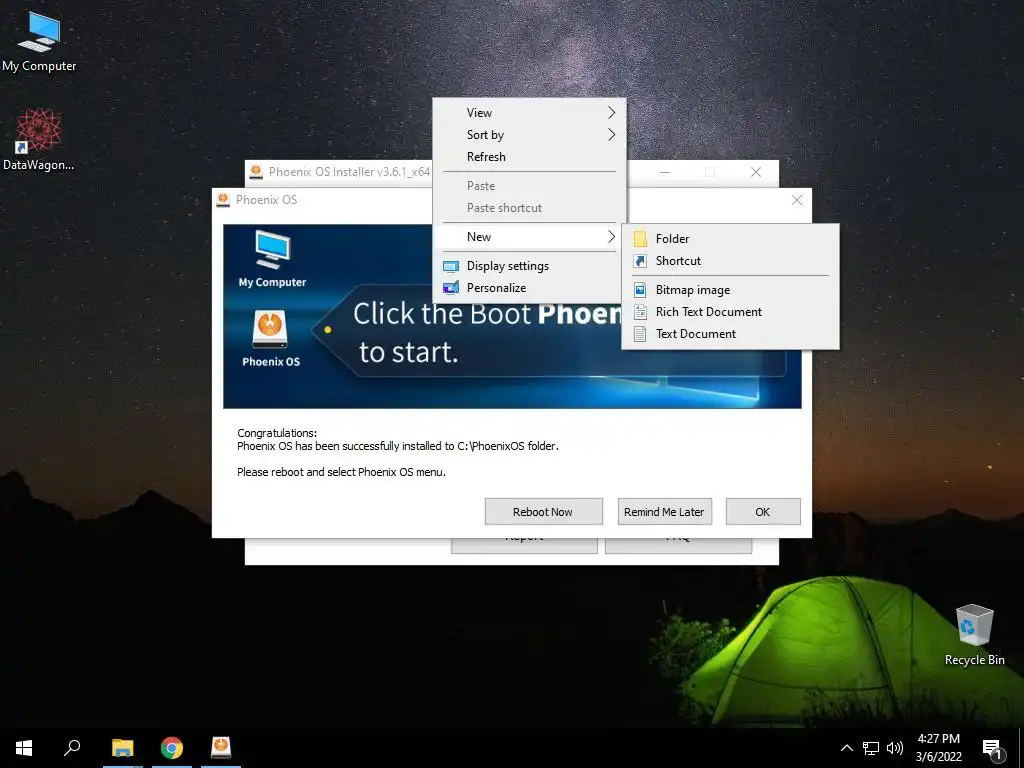Click the Bitmap image icon in the New submenu
The width and height of the screenshot is (1024, 768).
640,290
